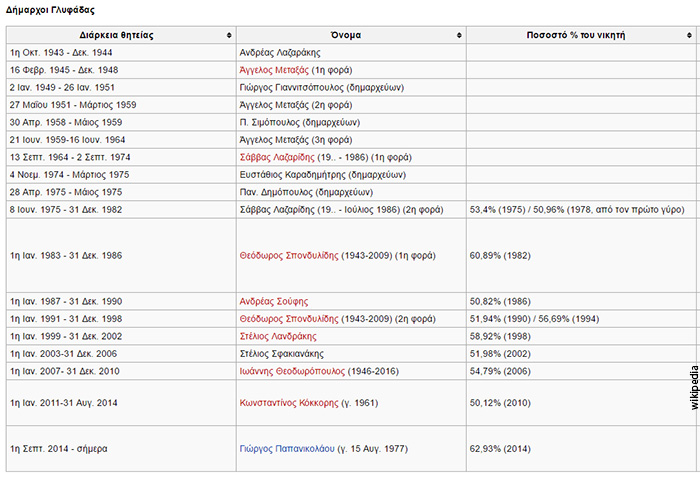Open the Θεόδωρος Σπονδυλίδης link in the 1991 row
Screen dimensions: 700x477
(x=289, y=318)
